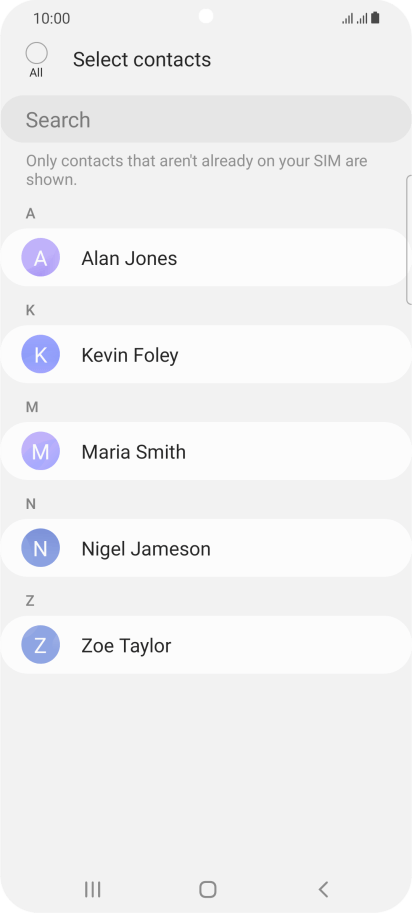The height and width of the screenshot is (915, 412).
Task: Tap the Kevin Foley avatar icon
Action: click(x=40, y=354)
